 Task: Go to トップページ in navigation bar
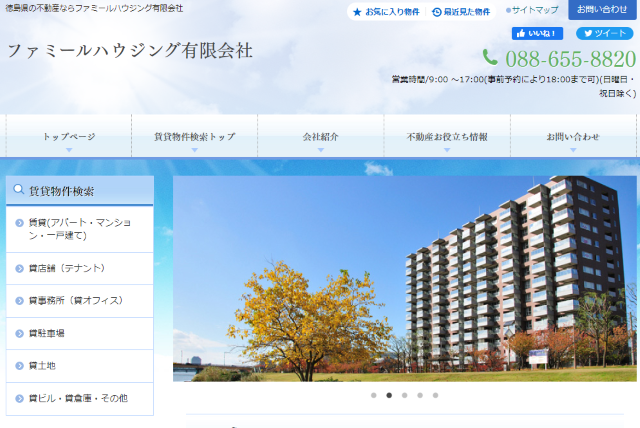[69, 137]
